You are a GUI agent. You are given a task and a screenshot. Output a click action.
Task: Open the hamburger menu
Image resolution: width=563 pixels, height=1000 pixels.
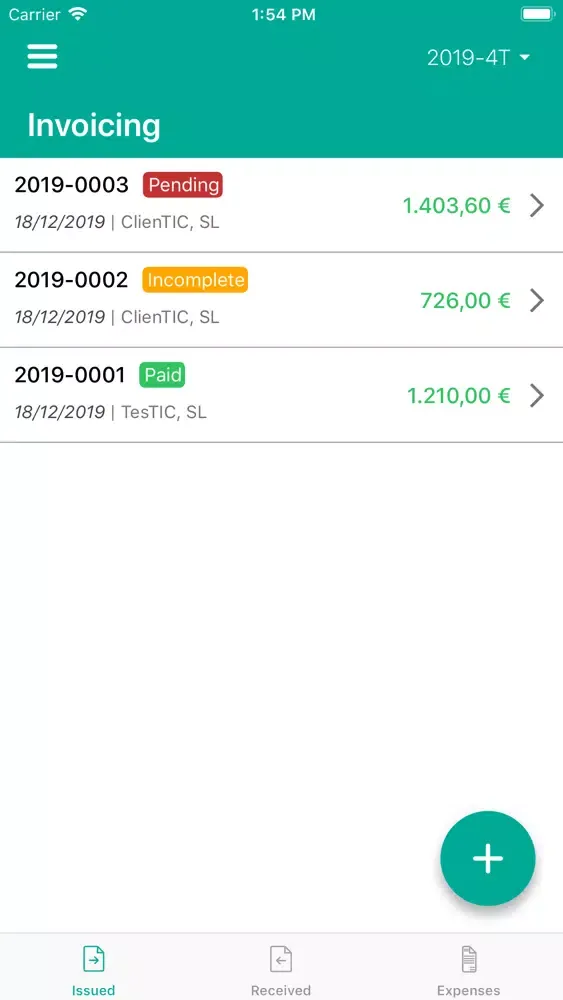[x=42, y=57]
